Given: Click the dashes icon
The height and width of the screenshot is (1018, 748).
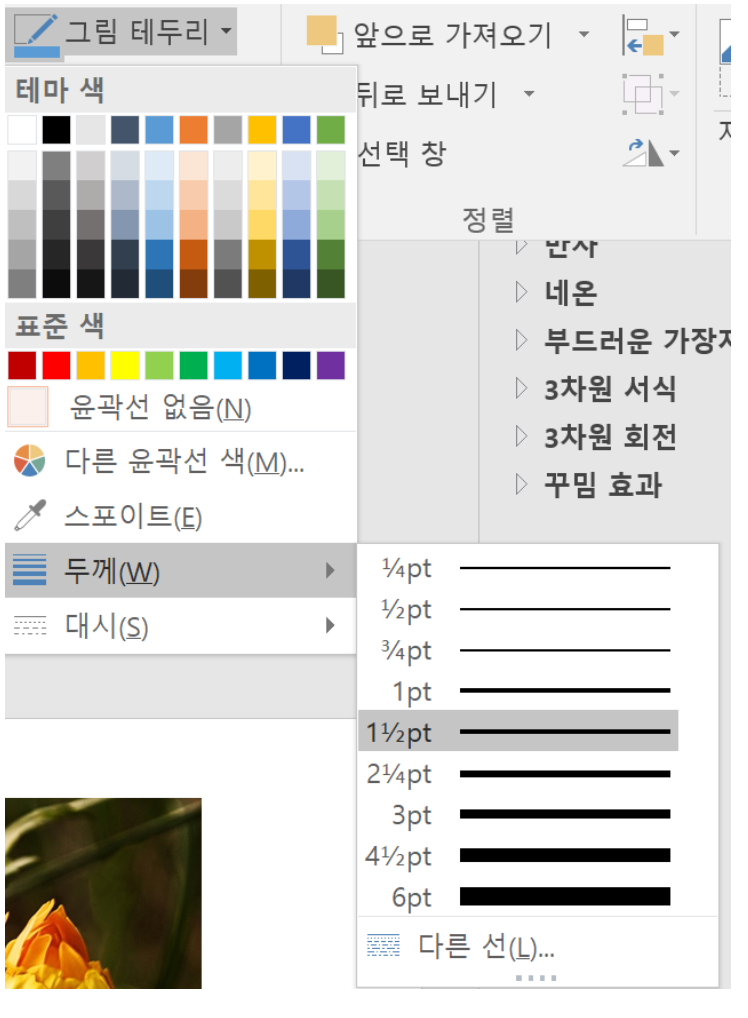Looking at the screenshot, I should pyautogui.click(x=30, y=625).
